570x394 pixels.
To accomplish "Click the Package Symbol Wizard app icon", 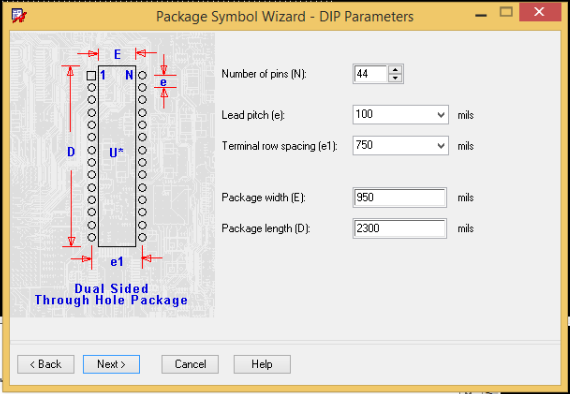I will [19, 16].
